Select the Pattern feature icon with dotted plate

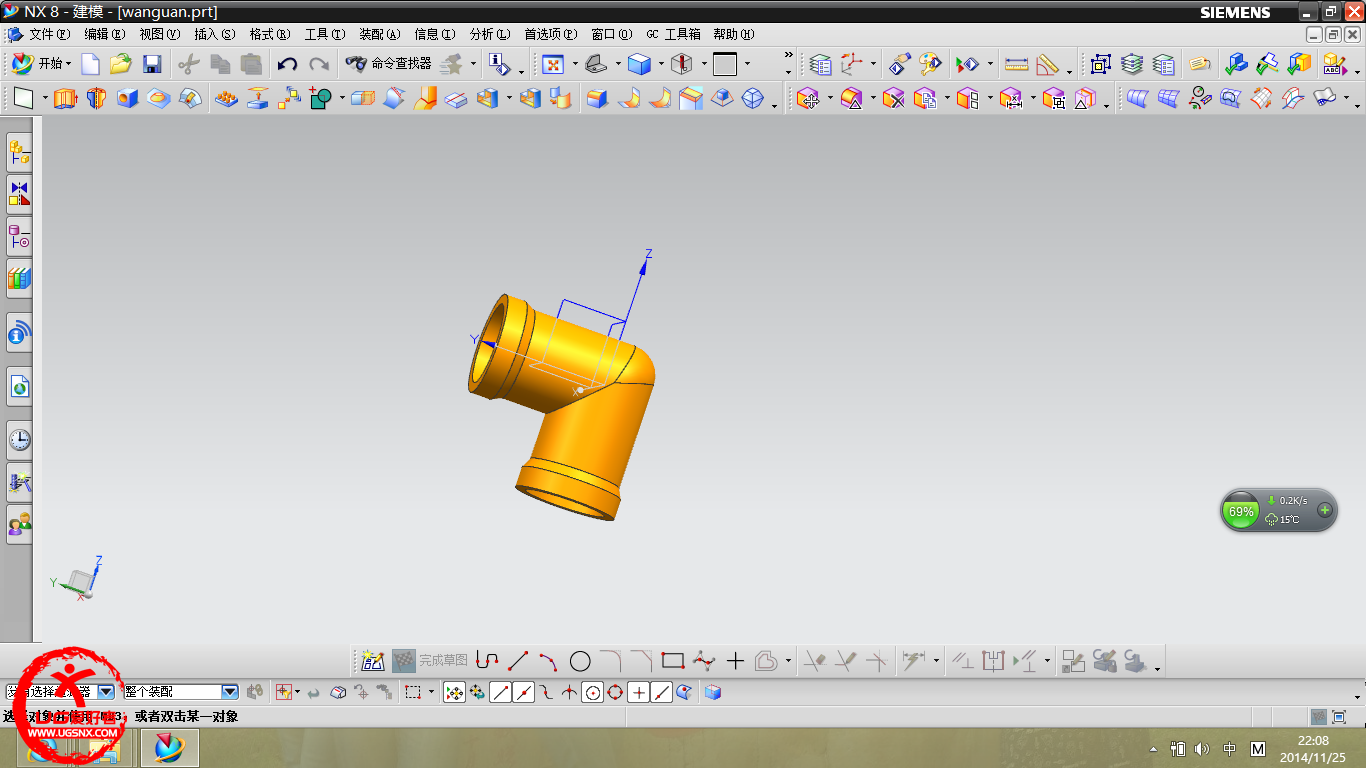pos(227,98)
